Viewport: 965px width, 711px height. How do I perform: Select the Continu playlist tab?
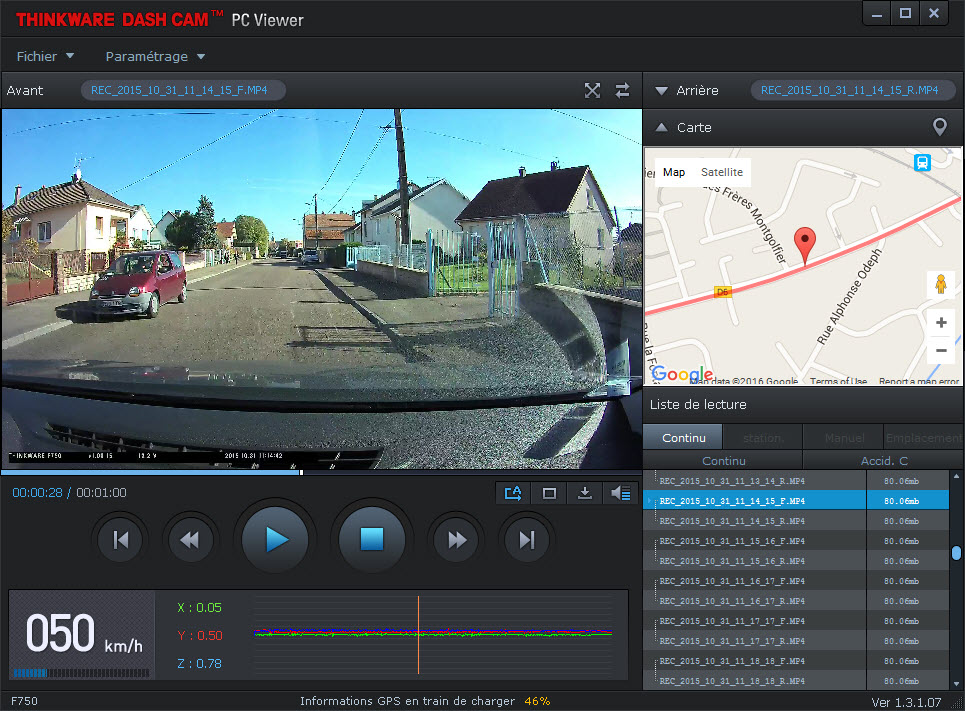click(683, 438)
